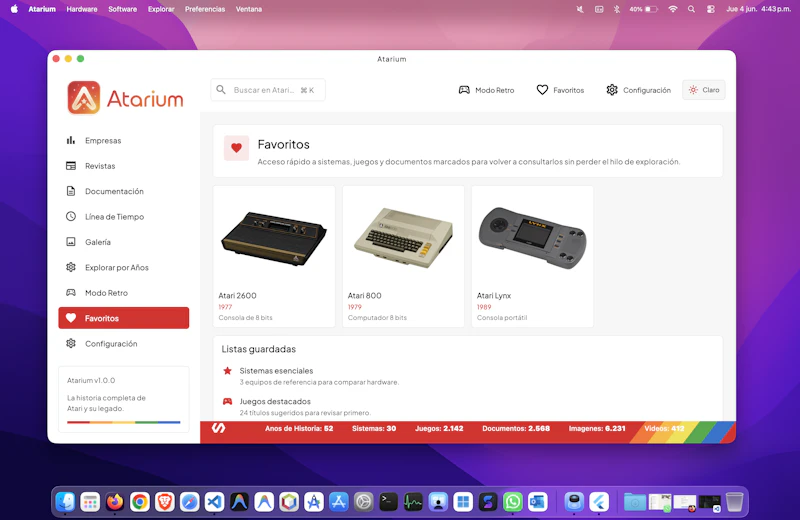Launch Visual Studio Code from the dock
This screenshot has height=520, width=800.
[214, 502]
